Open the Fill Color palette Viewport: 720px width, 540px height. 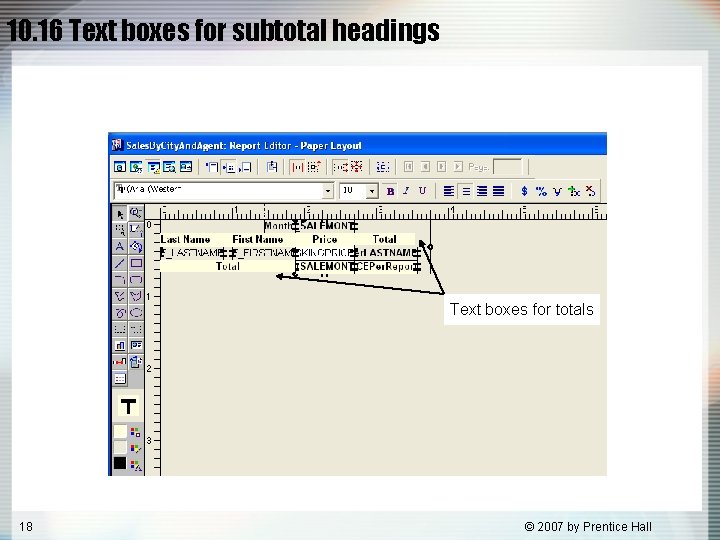(135, 432)
